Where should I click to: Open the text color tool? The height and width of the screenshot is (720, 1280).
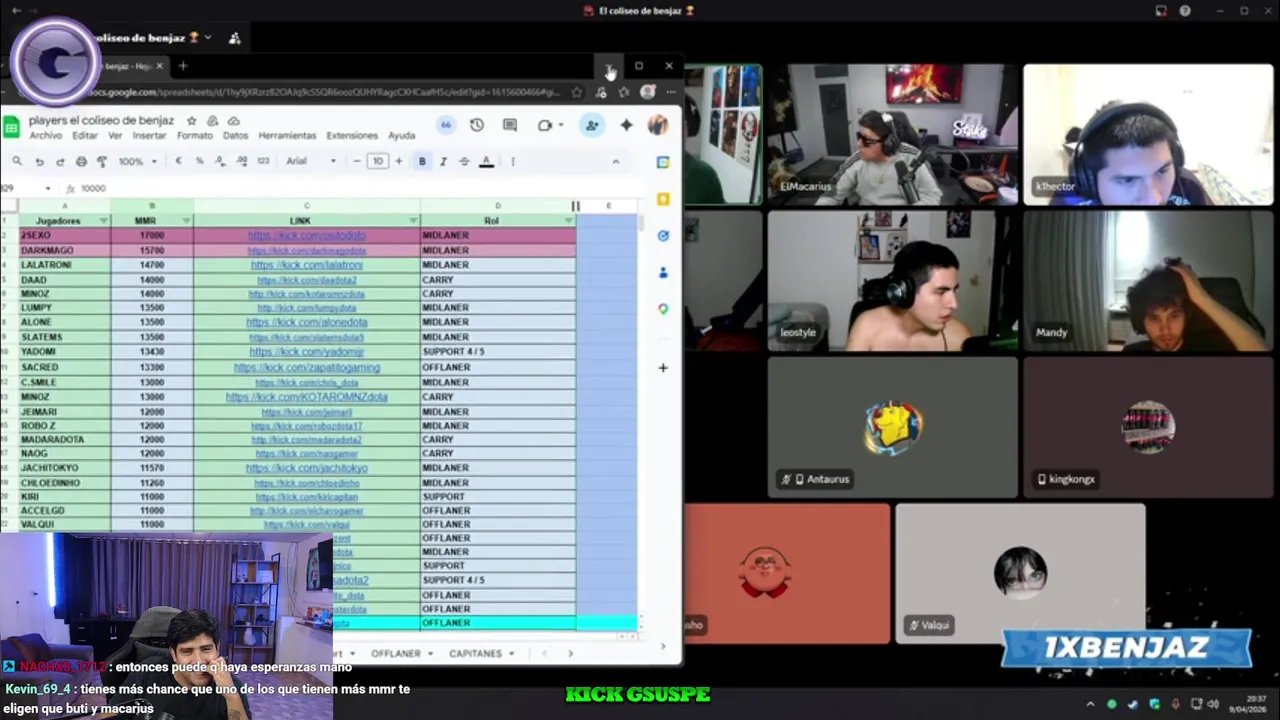486,161
